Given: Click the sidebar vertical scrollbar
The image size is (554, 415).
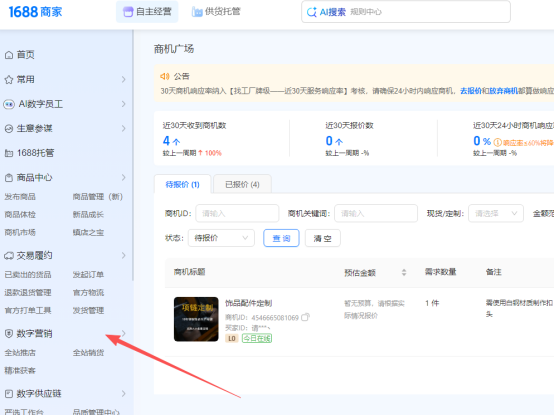Looking at the screenshot, I should pos(133,155).
